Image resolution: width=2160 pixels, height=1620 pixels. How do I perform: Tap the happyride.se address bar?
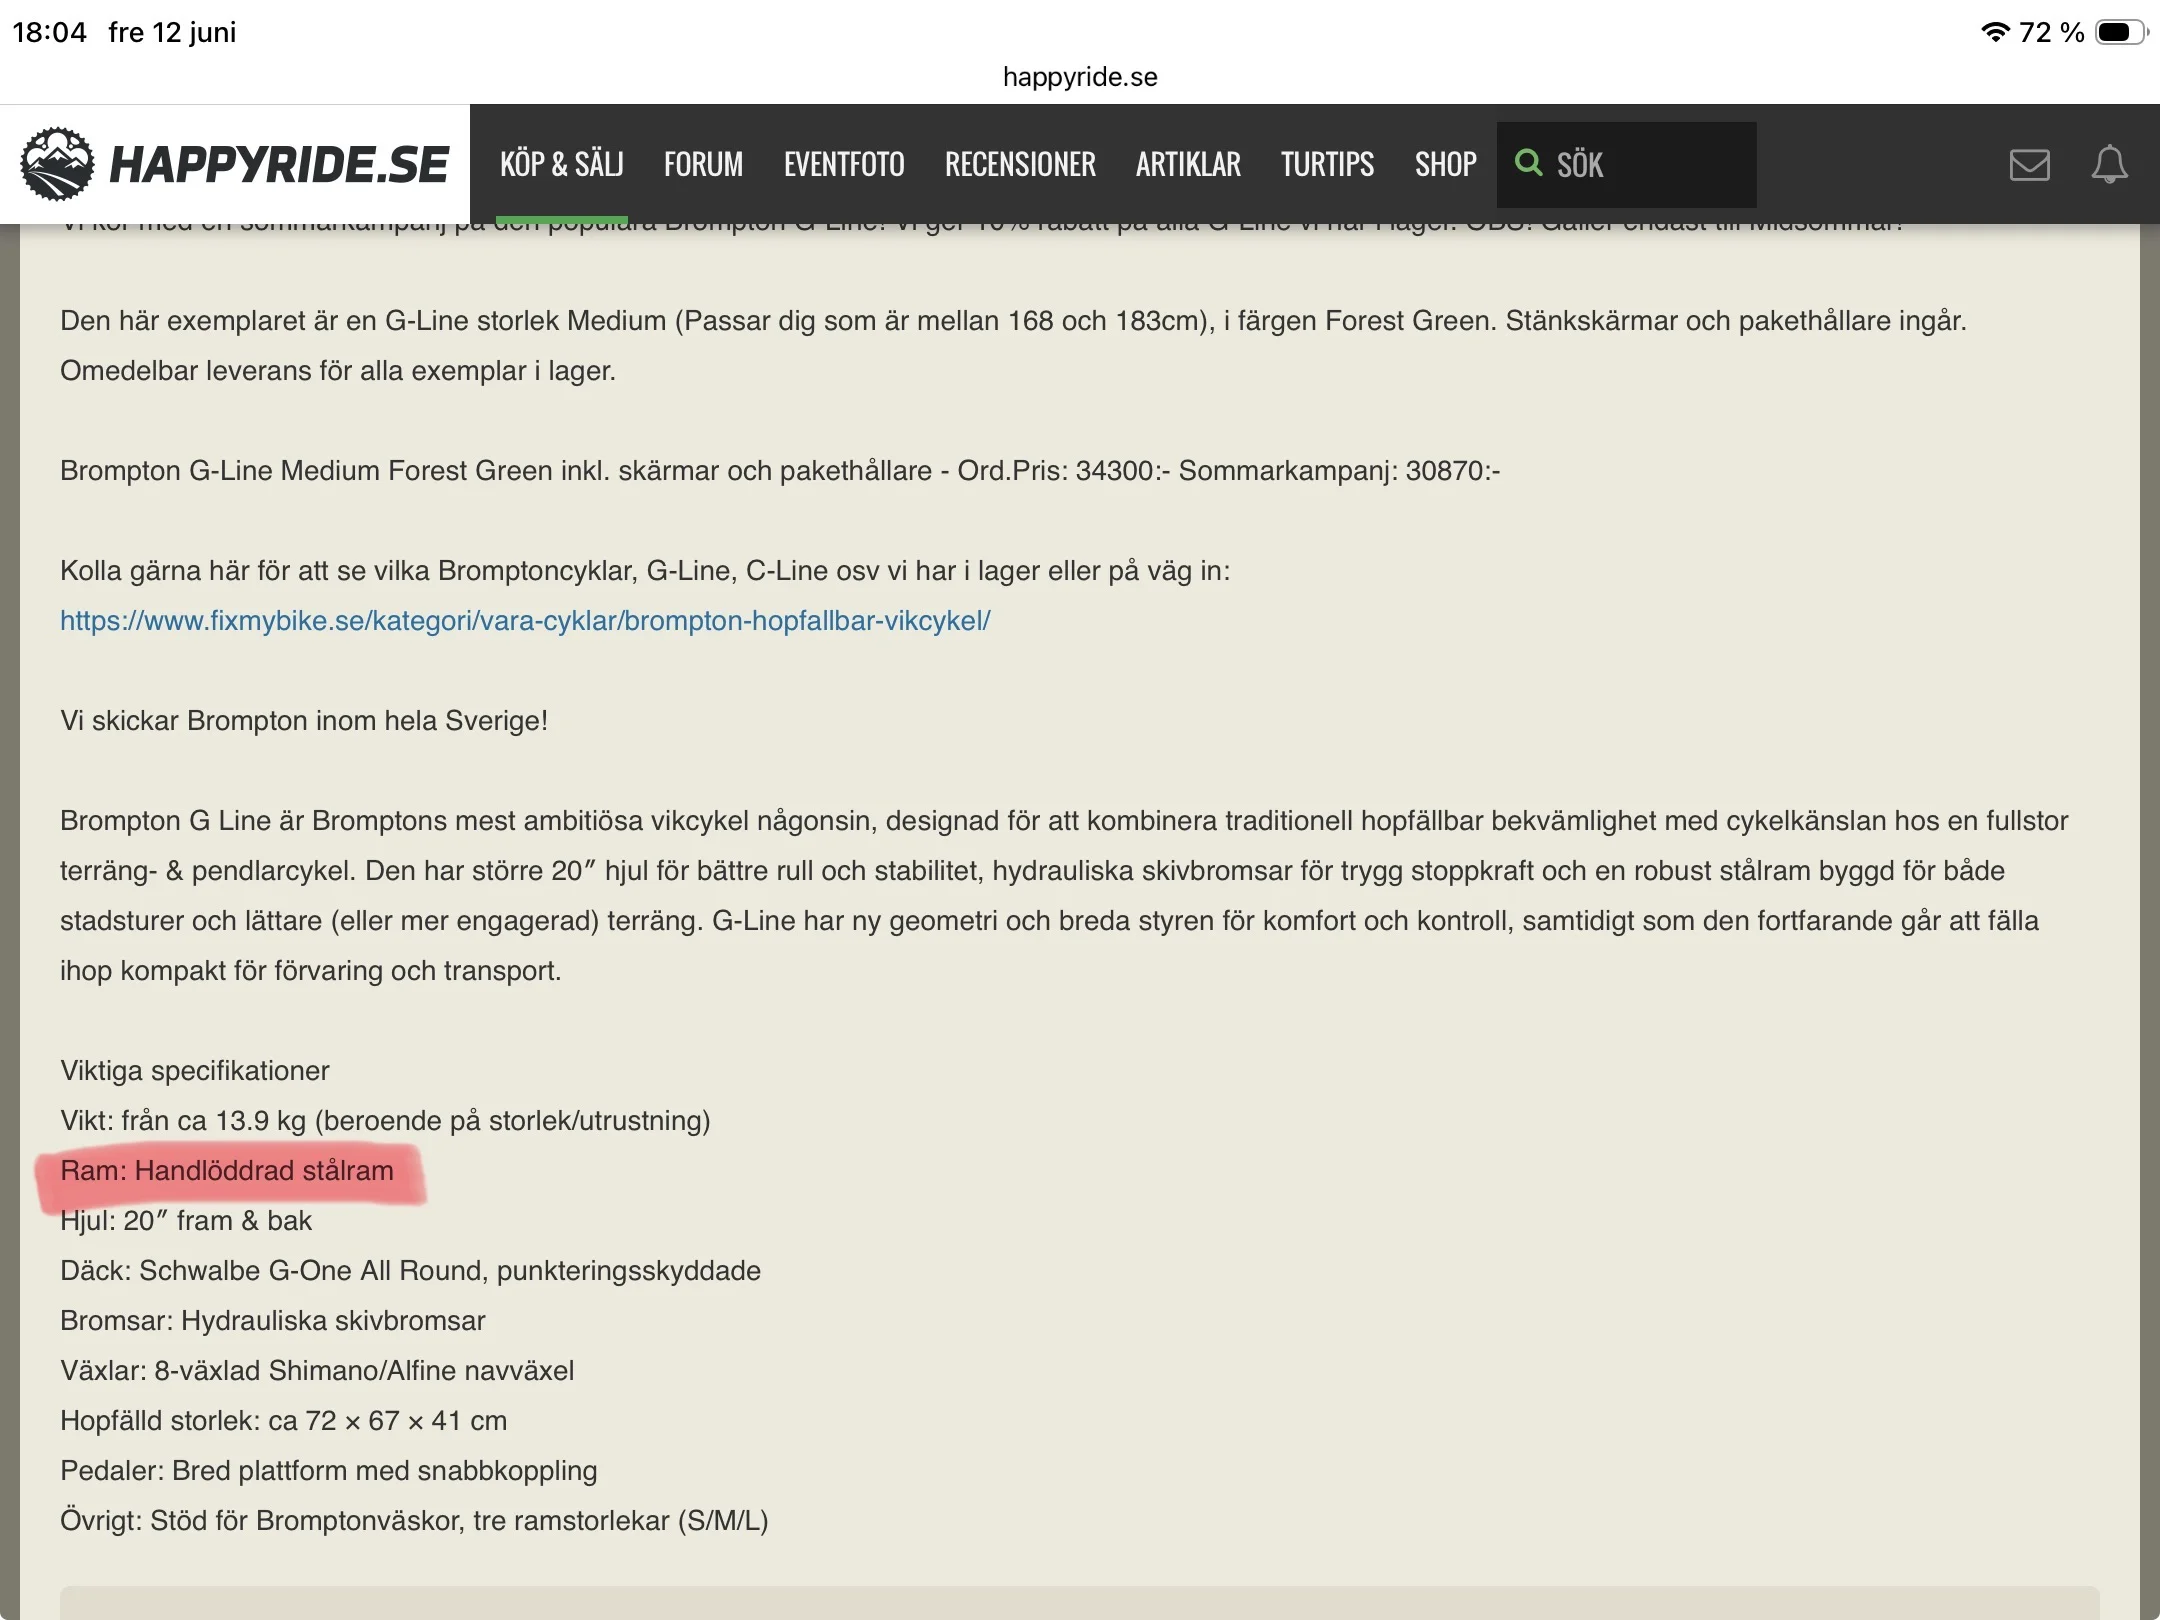(x=1080, y=77)
